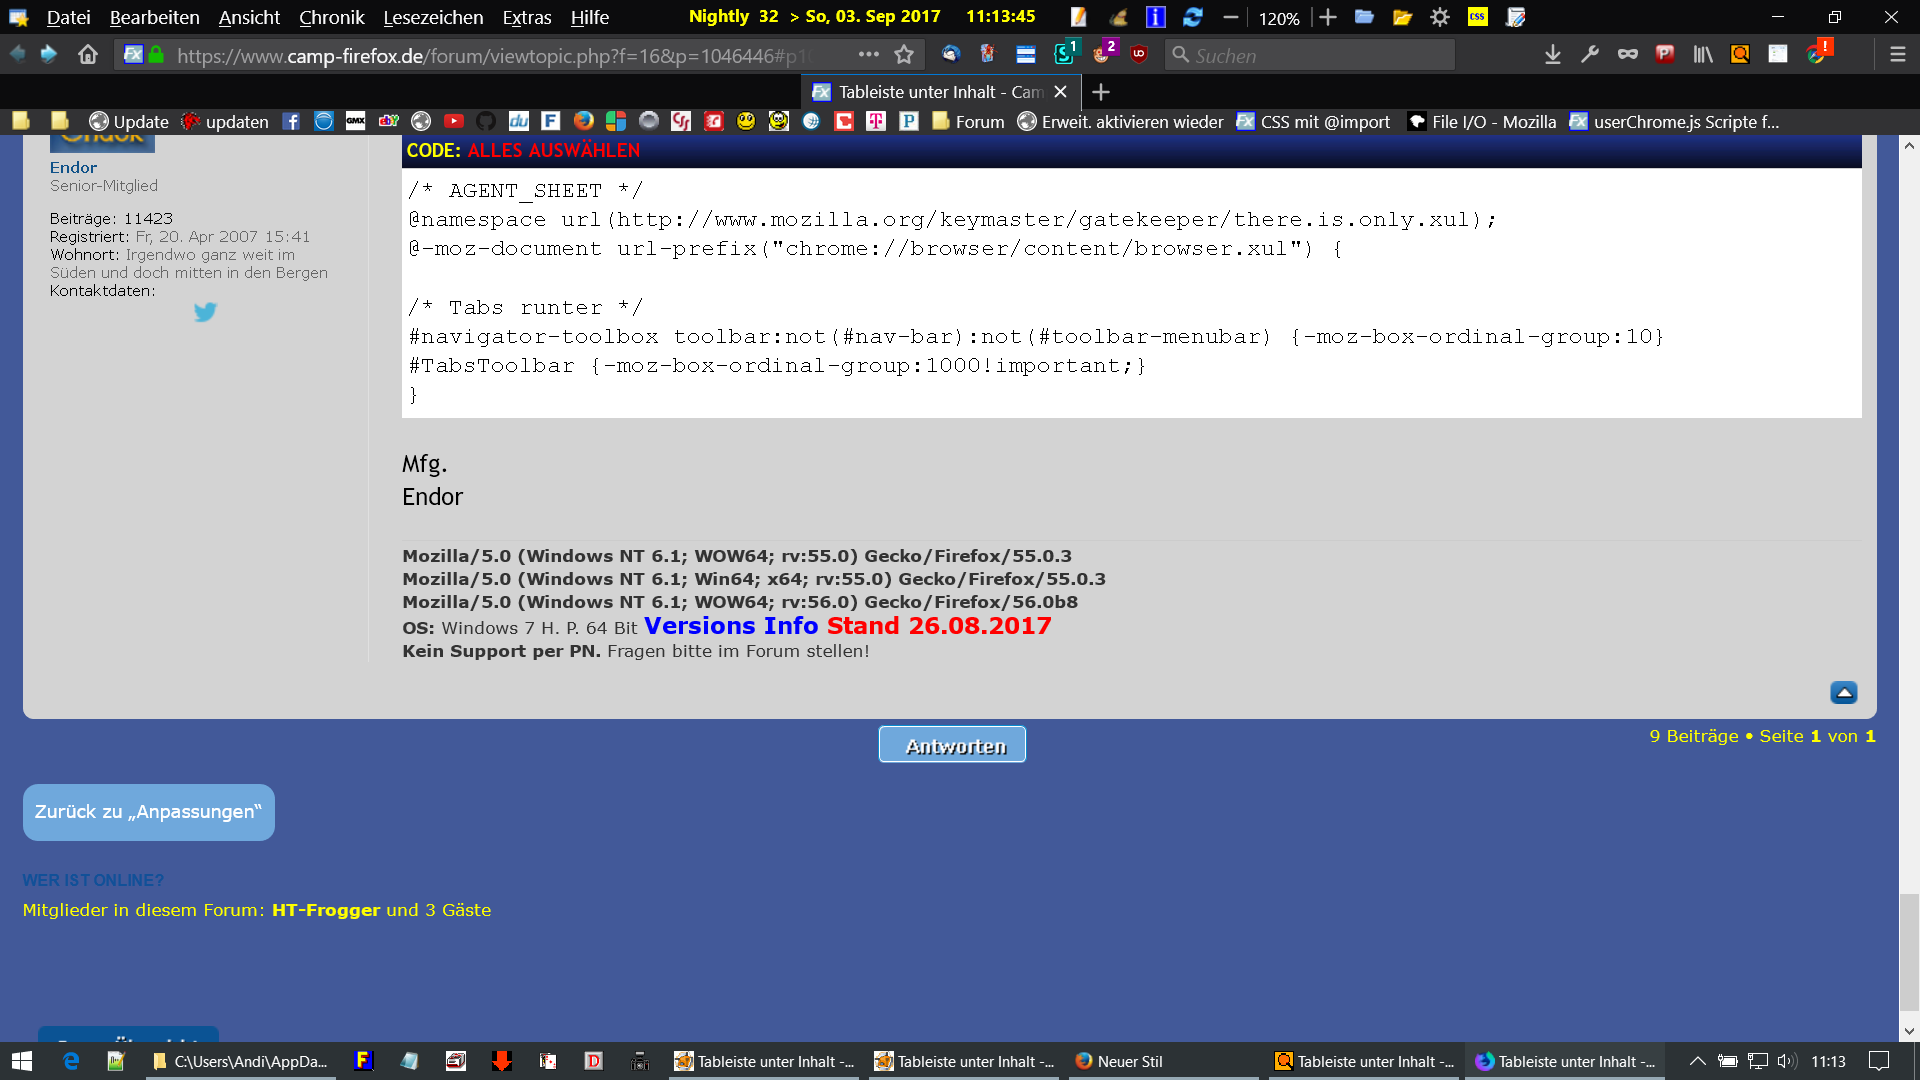Image resolution: width=1920 pixels, height=1080 pixels.
Task: Open the Downloads arrow icon
Action: [1552, 55]
